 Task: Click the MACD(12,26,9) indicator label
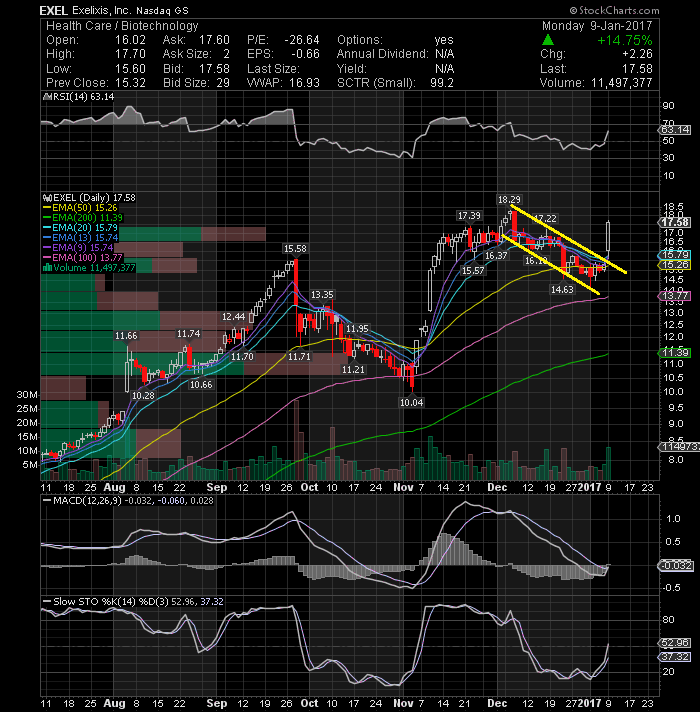click(88, 501)
